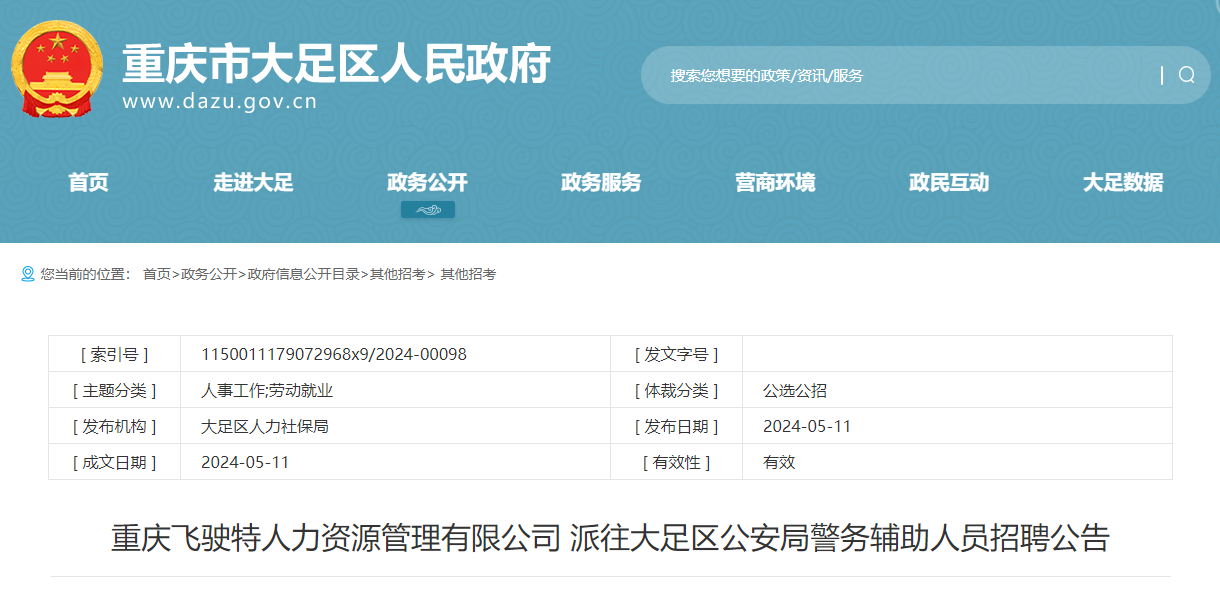Go to 政务公开 in the breadcrumb
Viewport: 1220px width, 614px height.
tap(209, 274)
